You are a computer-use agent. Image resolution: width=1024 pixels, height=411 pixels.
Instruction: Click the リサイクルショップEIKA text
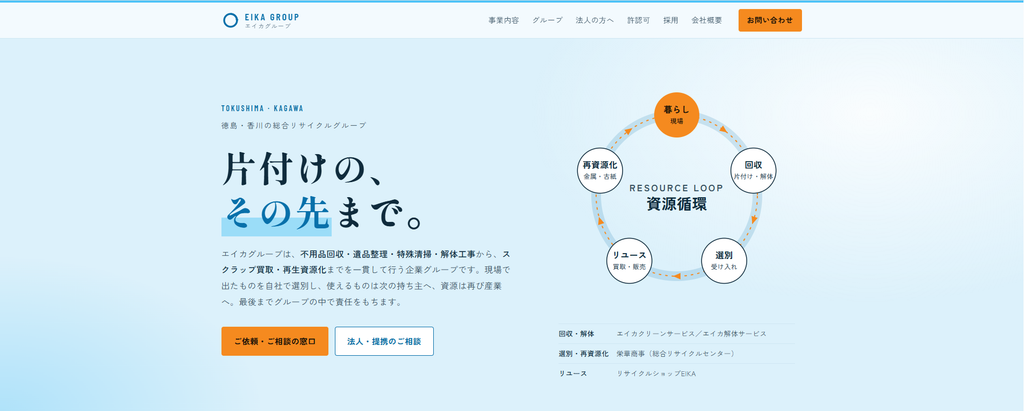pyautogui.click(x=656, y=374)
